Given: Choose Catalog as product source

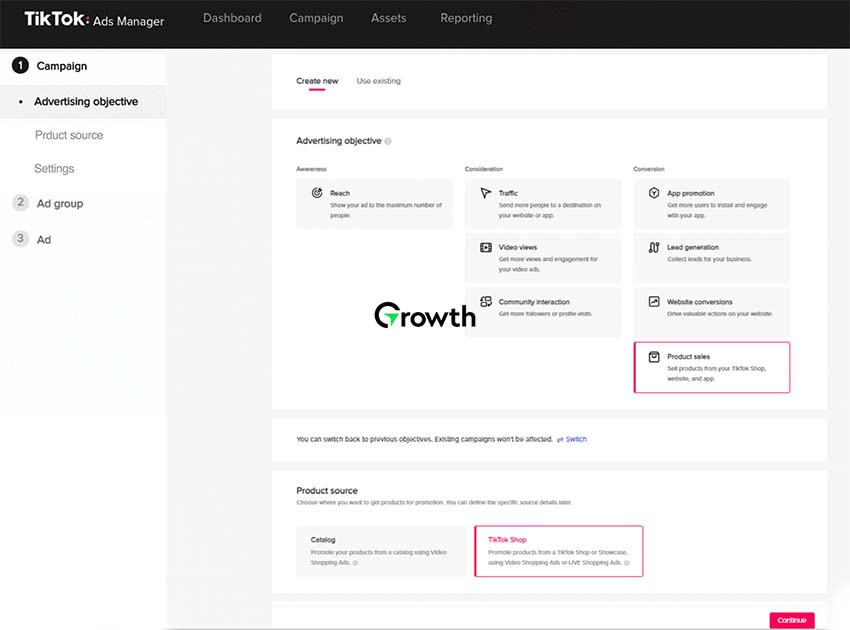Looking at the screenshot, I should click(381, 551).
